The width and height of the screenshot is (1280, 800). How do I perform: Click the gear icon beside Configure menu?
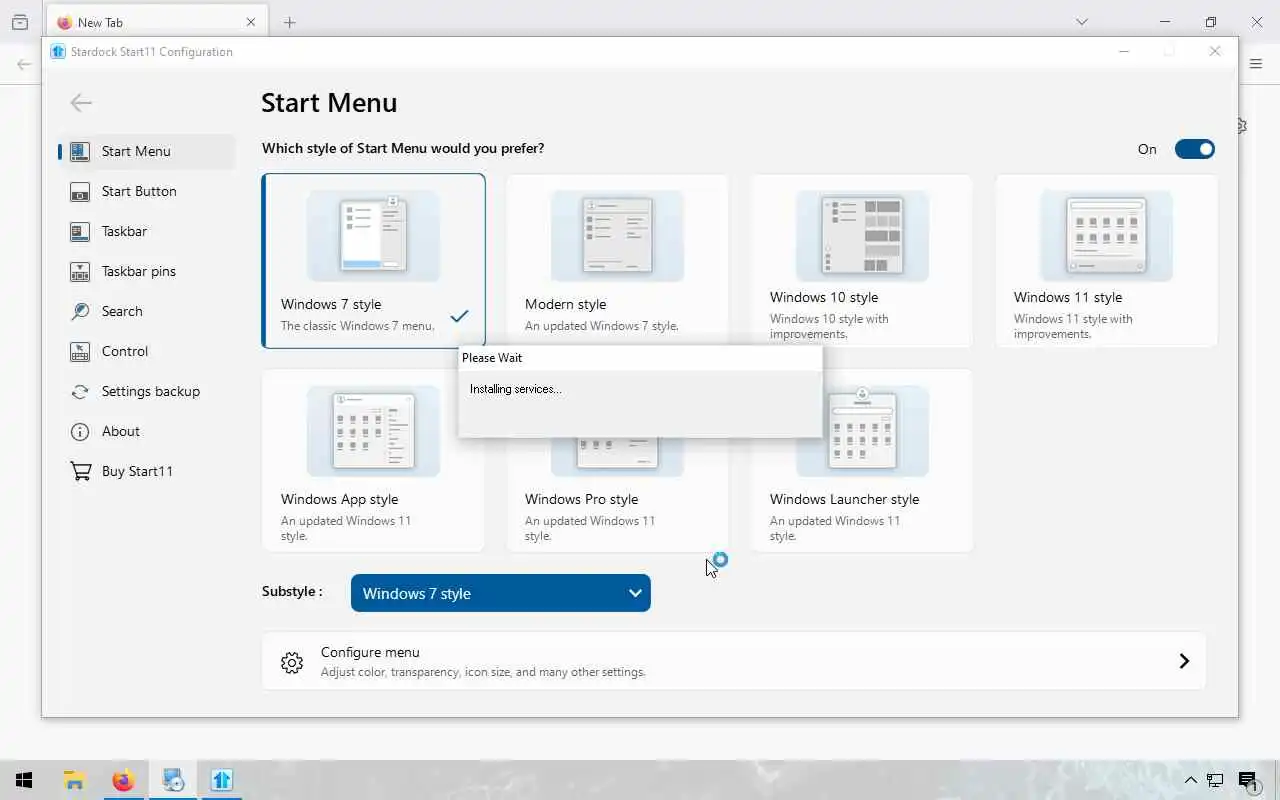pyautogui.click(x=292, y=662)
